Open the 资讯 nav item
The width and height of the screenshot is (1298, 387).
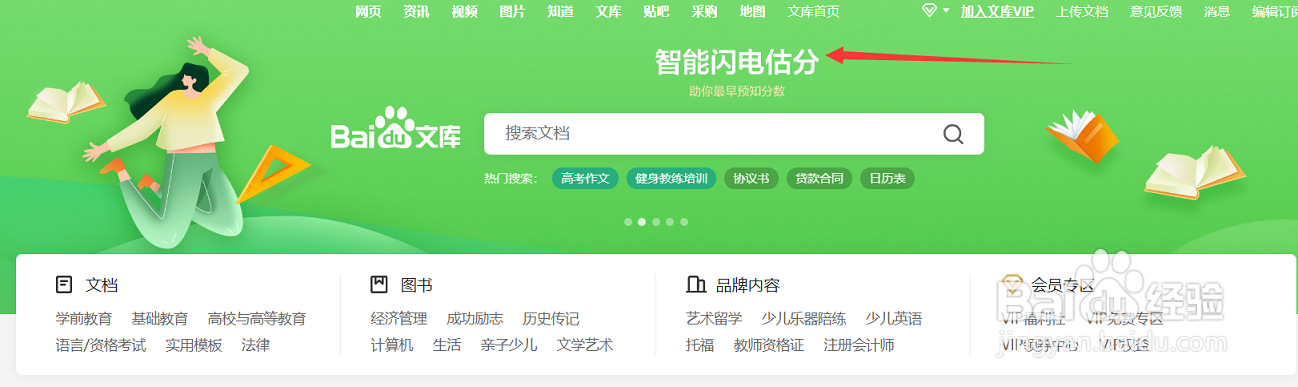(x=416, y=12)
